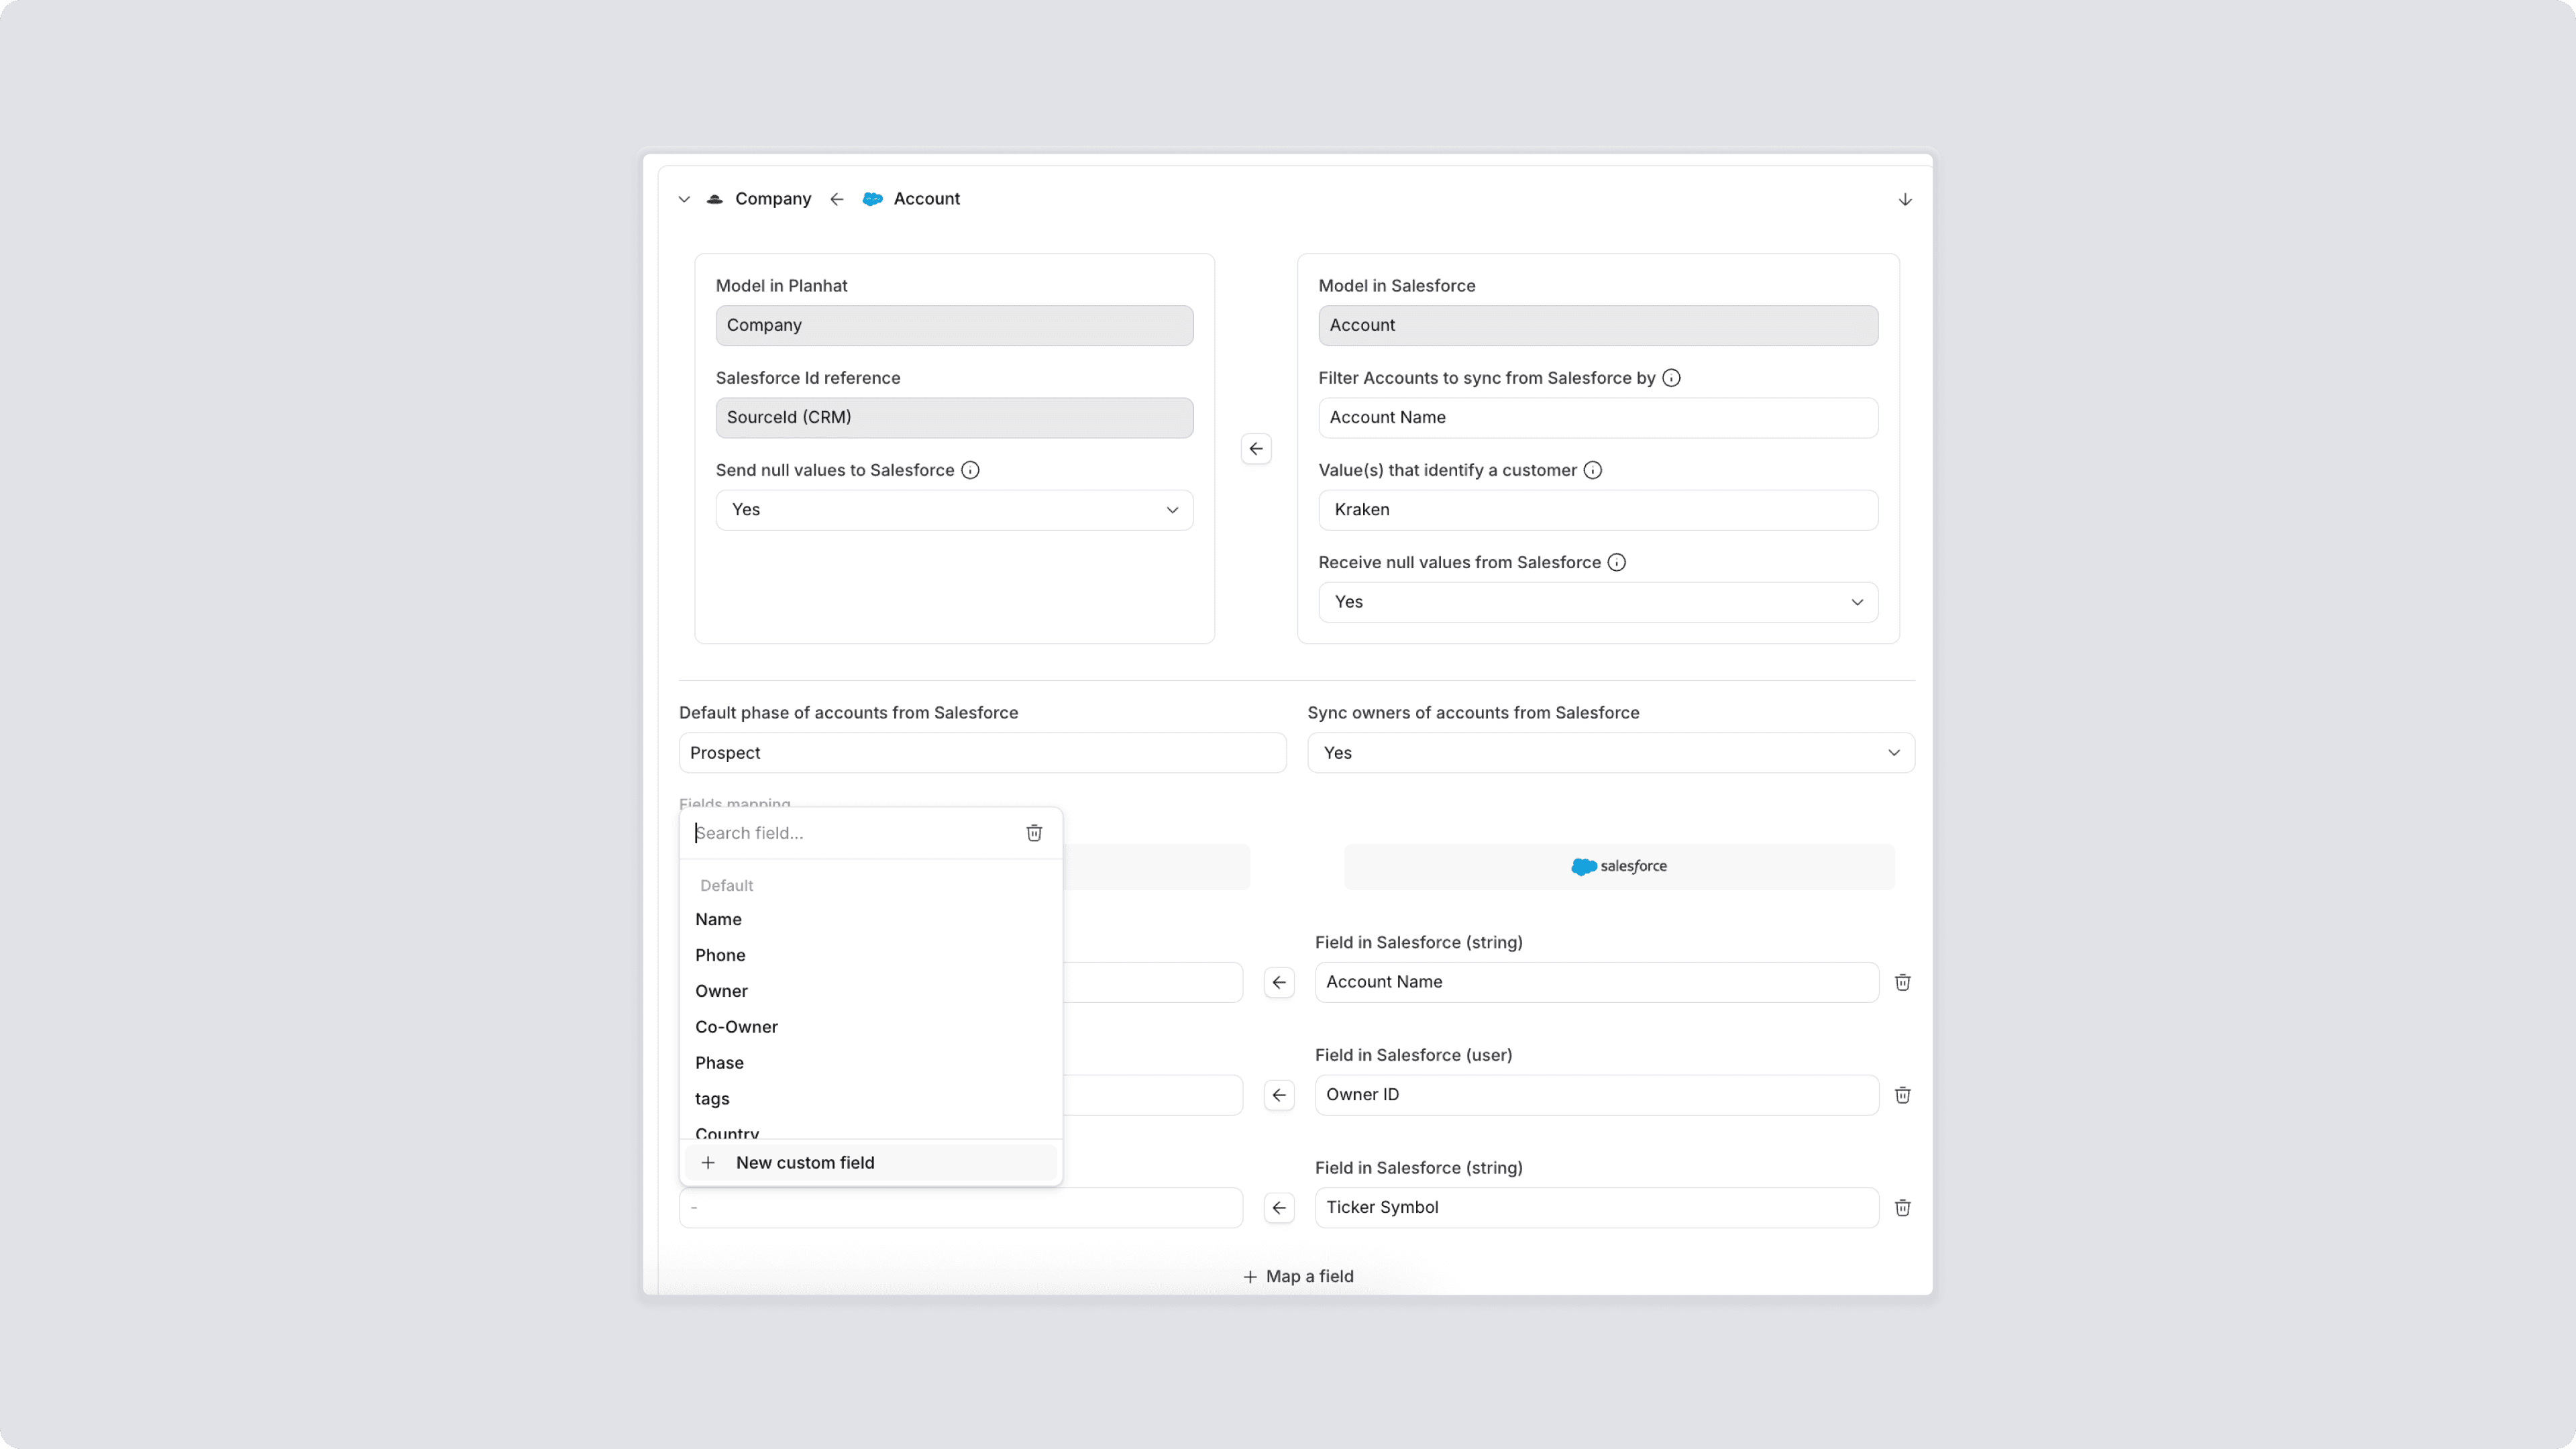
Task: Delete the Ticker Symbol field mapping
Action: 1902,1208
